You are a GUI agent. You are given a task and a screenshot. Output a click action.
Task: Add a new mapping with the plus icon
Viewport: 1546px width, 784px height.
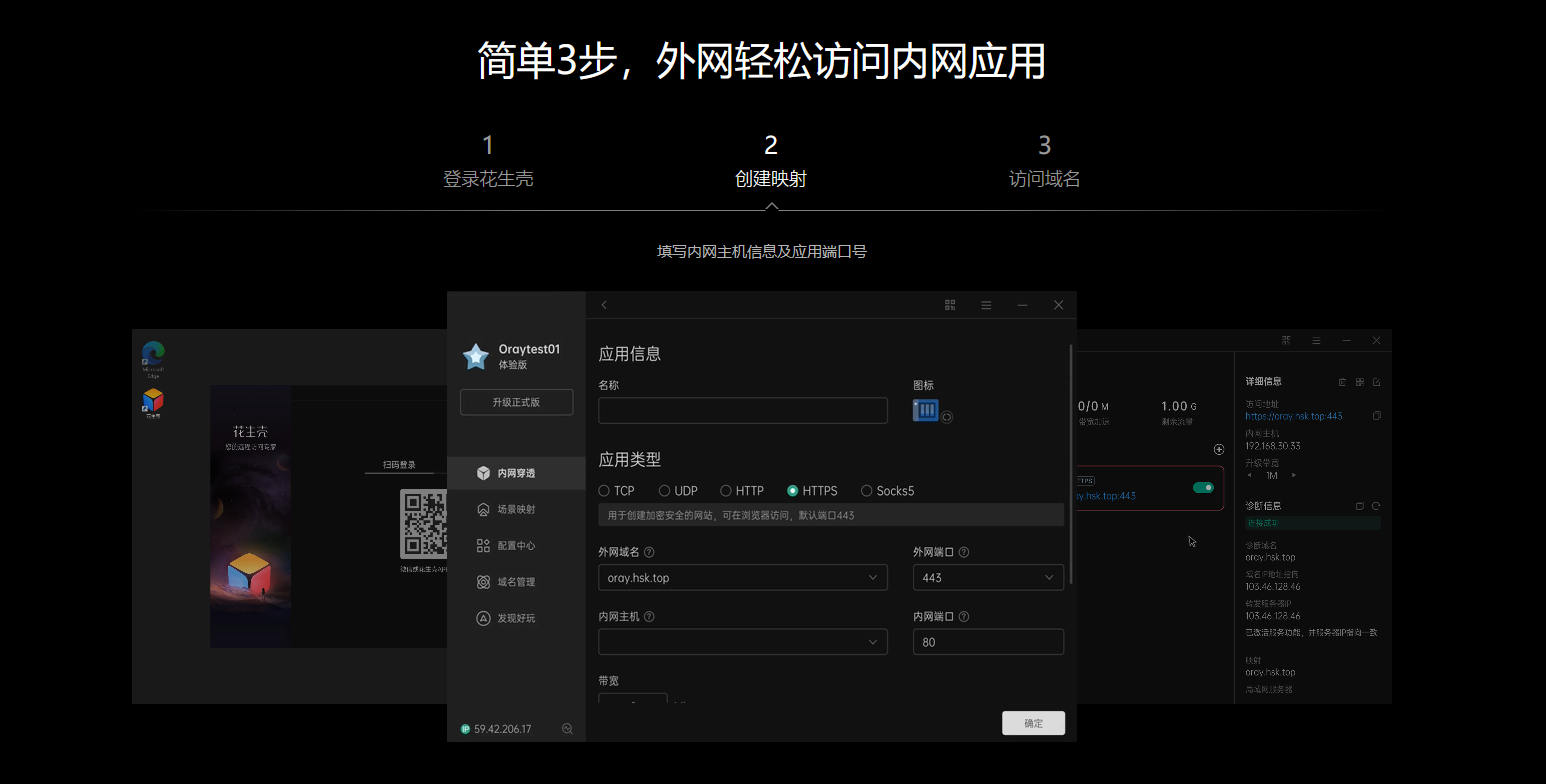click(1218, 450)
